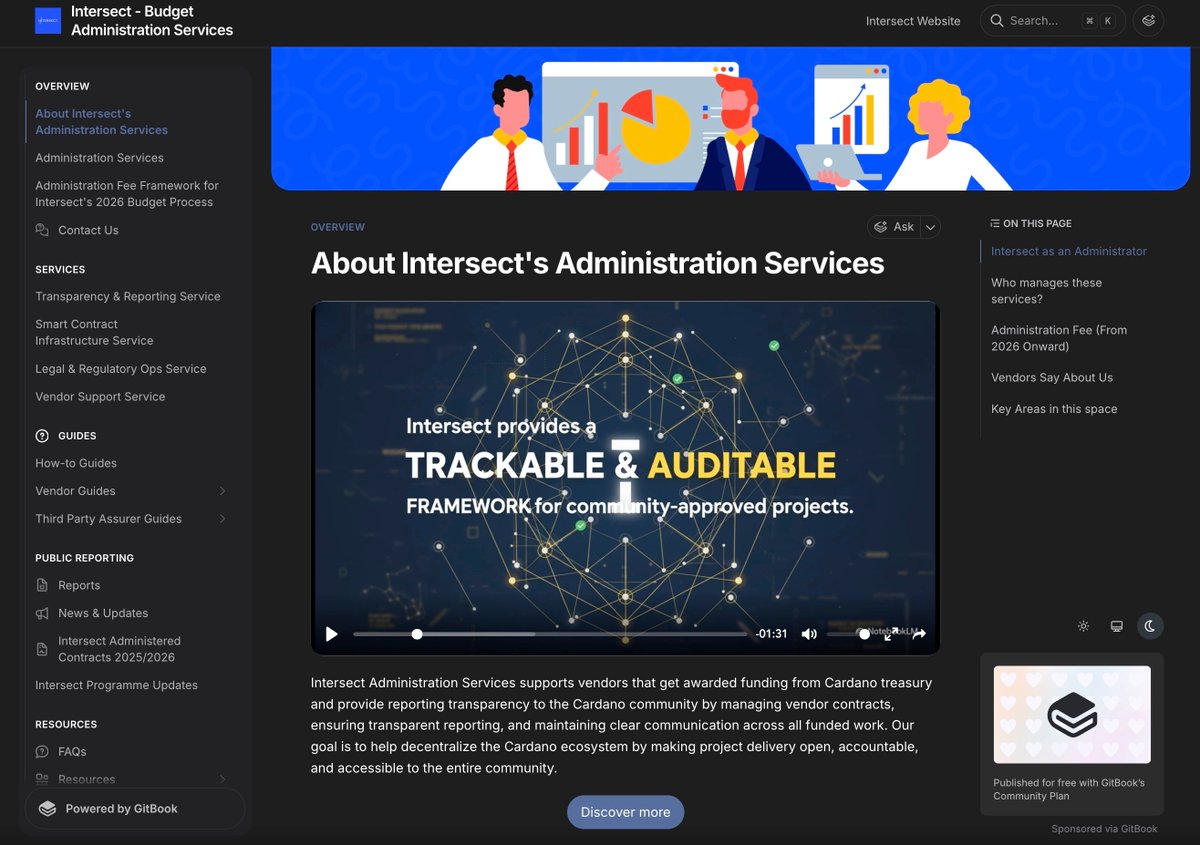Image resolution: width=1200 pixels, height=845 pixels.
Task: Click the Guides question mark icon
Action: 42,436
